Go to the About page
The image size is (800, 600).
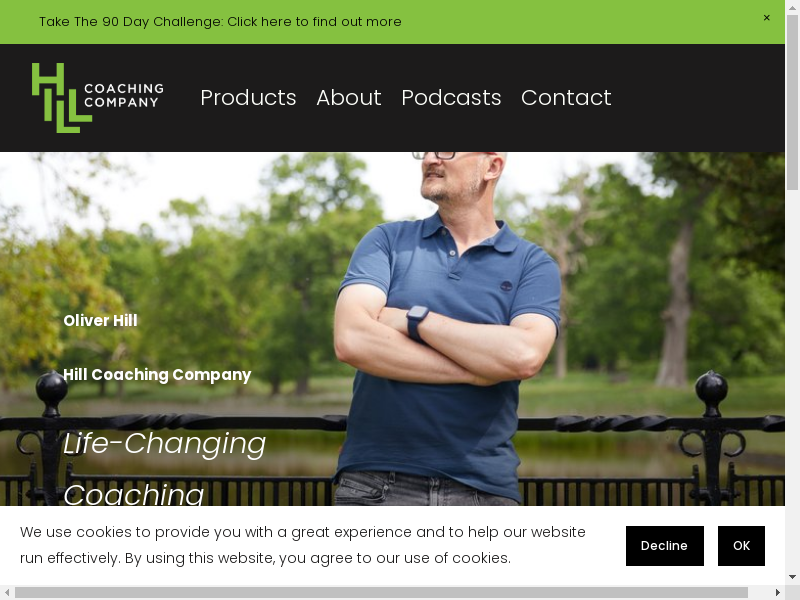click(348, 97)
